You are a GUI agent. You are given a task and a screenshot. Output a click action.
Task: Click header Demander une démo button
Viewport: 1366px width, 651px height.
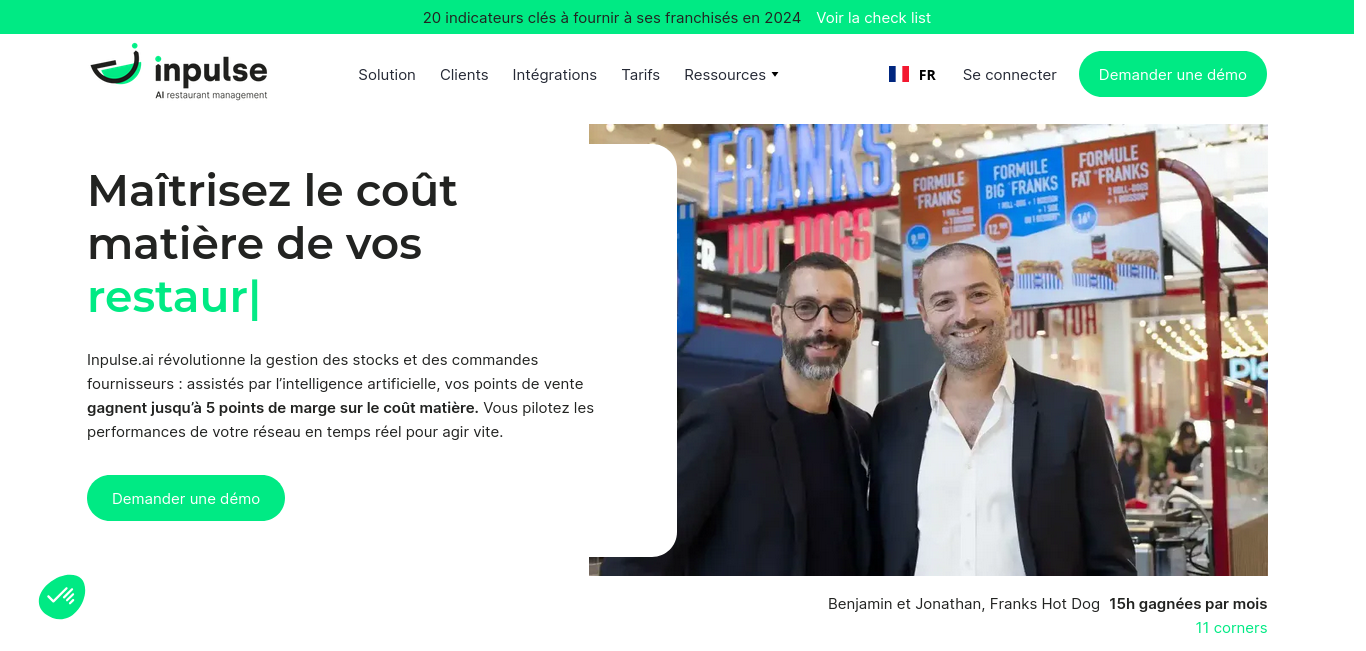[1172, 74]
